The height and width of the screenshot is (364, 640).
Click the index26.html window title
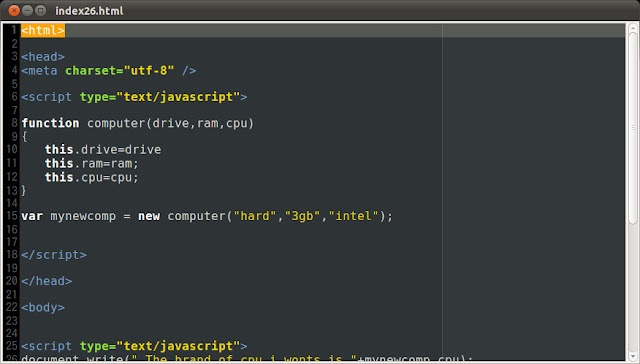pyautogui.click(x=89, y=11)
